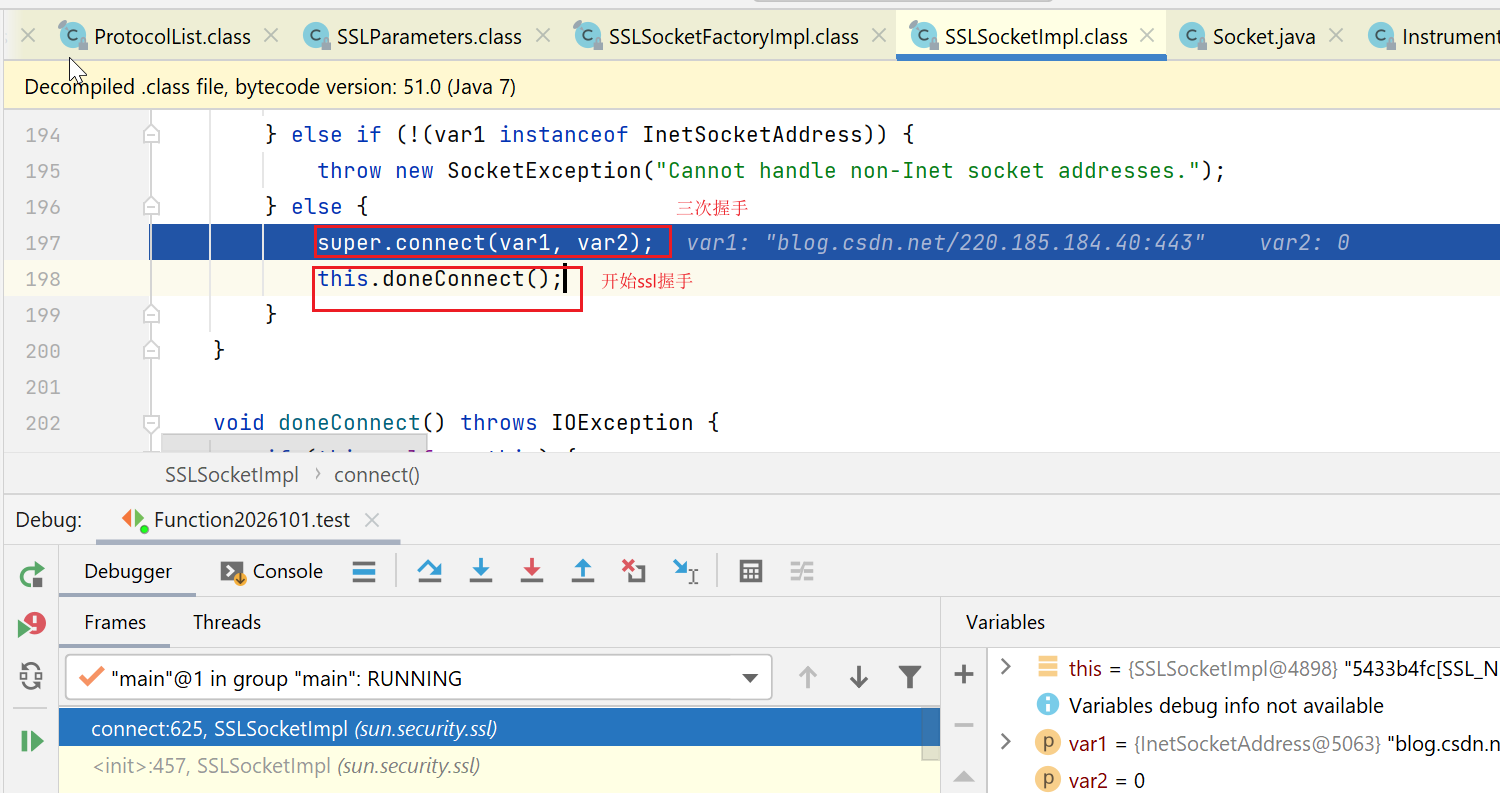Click the Step Out up-arrow icon
Screen dimensions: 1500x793
(x=583, y=571)
